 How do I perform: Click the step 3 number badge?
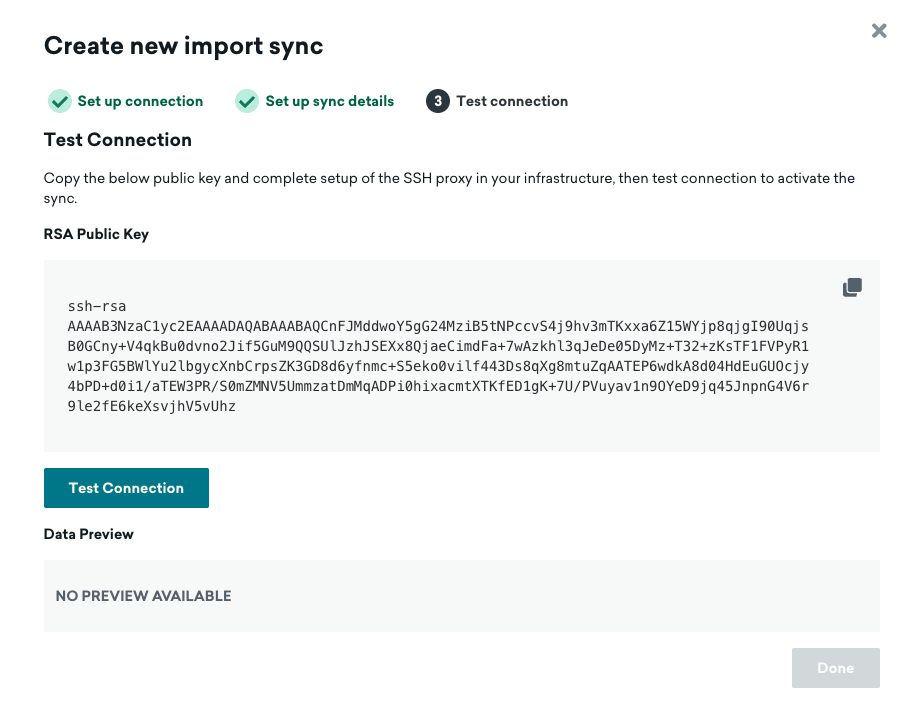point(437,101)
